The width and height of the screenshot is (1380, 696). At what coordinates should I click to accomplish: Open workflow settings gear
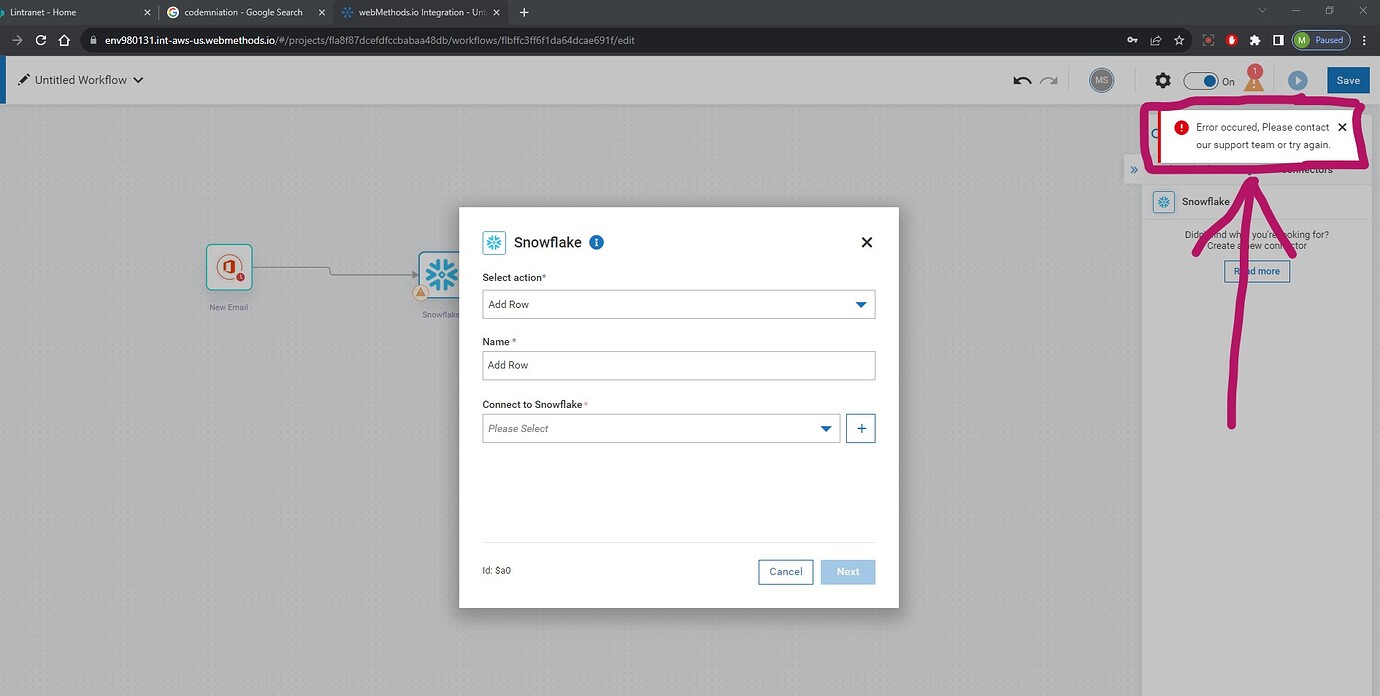pyautogui.click(x=1162, y=80)
